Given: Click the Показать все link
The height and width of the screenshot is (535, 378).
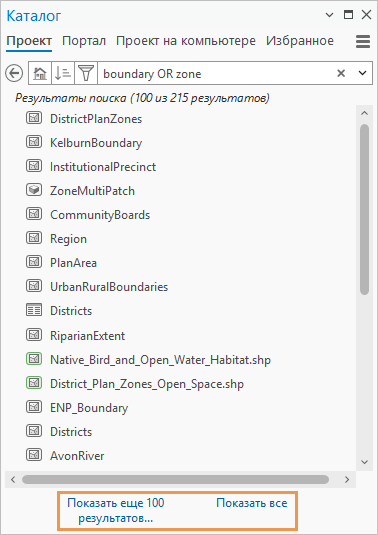Looking at the screenshot, I should click(252, 503).
